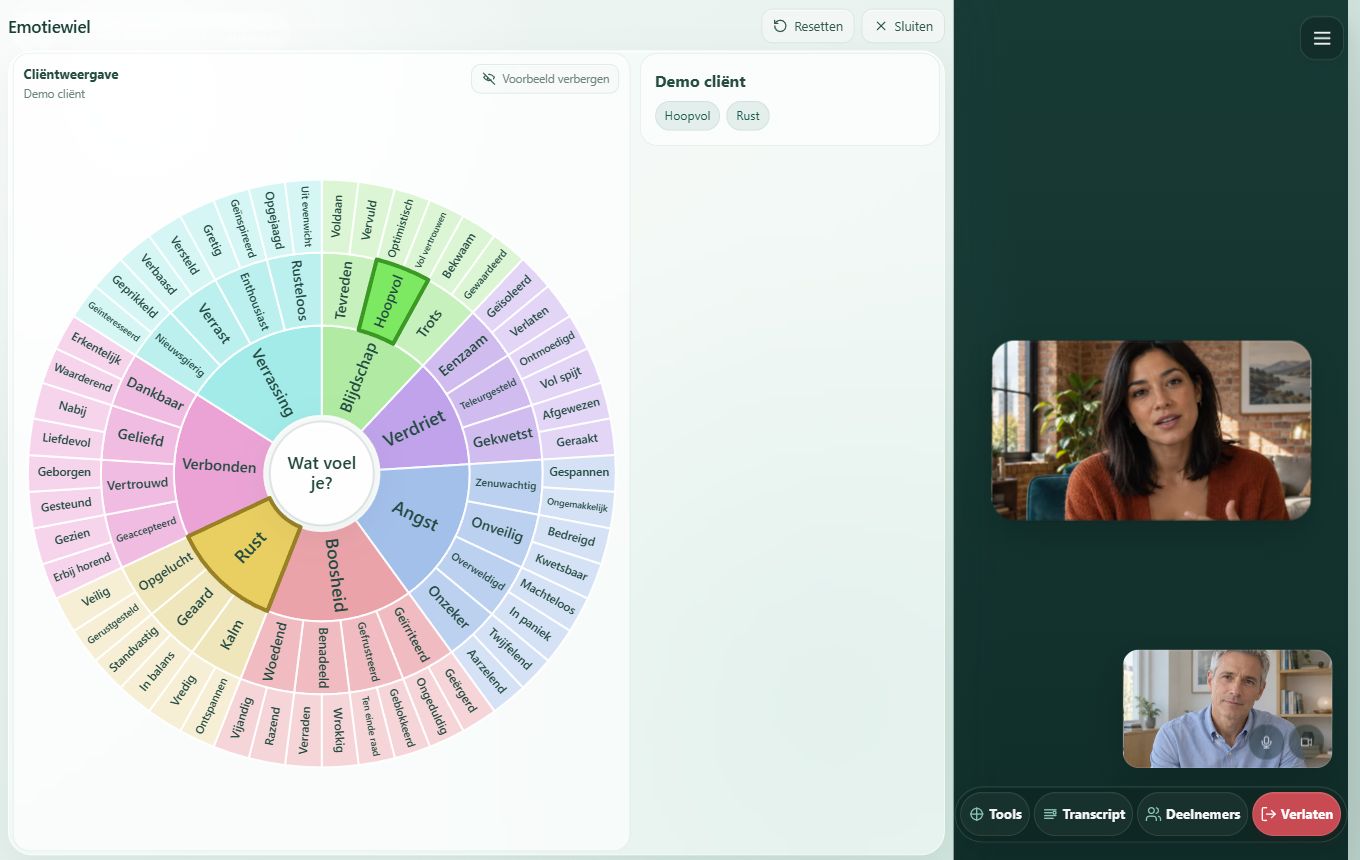
Task: Click the woman's main video feed
Action: coord(1151,430)
